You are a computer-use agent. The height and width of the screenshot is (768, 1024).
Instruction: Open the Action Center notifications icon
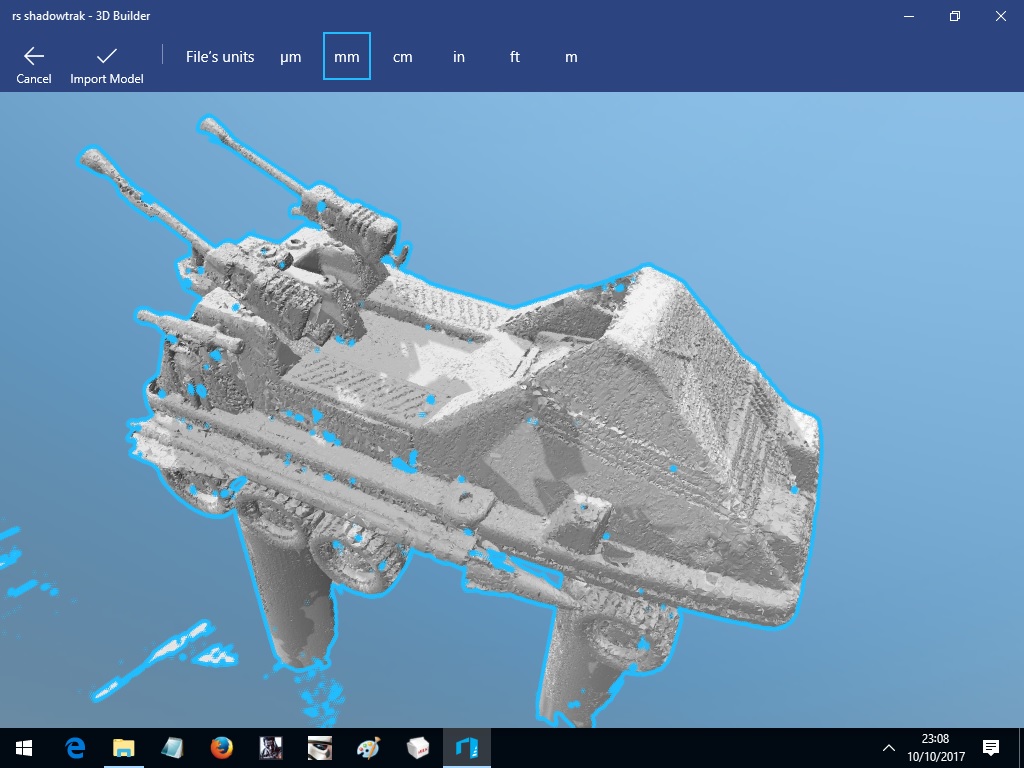[991, 748]
